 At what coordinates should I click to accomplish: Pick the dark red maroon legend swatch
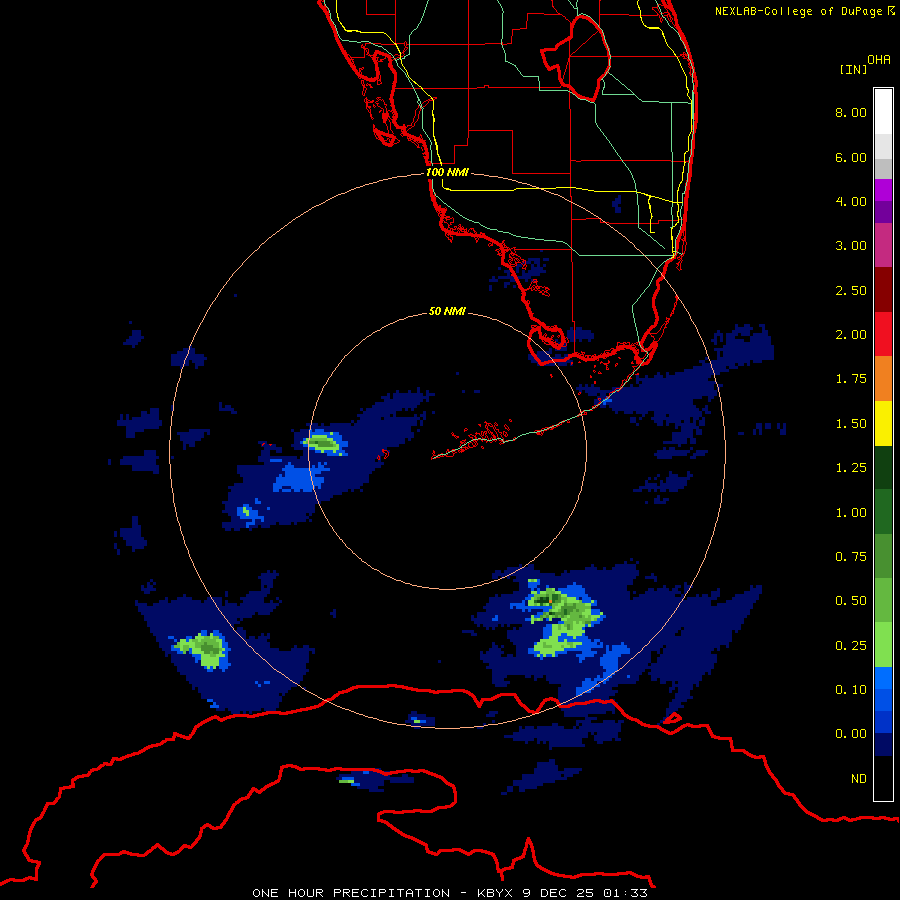tap(883, 290)
